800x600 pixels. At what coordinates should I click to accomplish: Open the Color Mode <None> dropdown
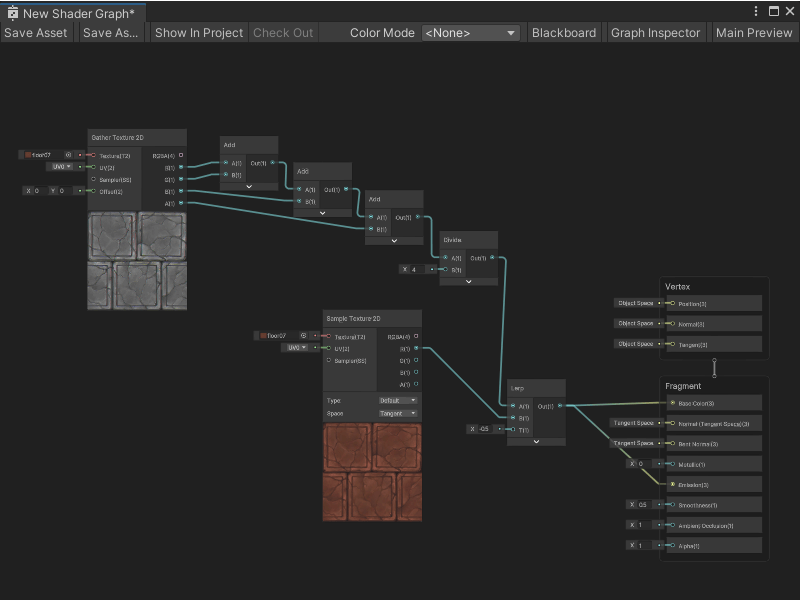tap(470, 33)
